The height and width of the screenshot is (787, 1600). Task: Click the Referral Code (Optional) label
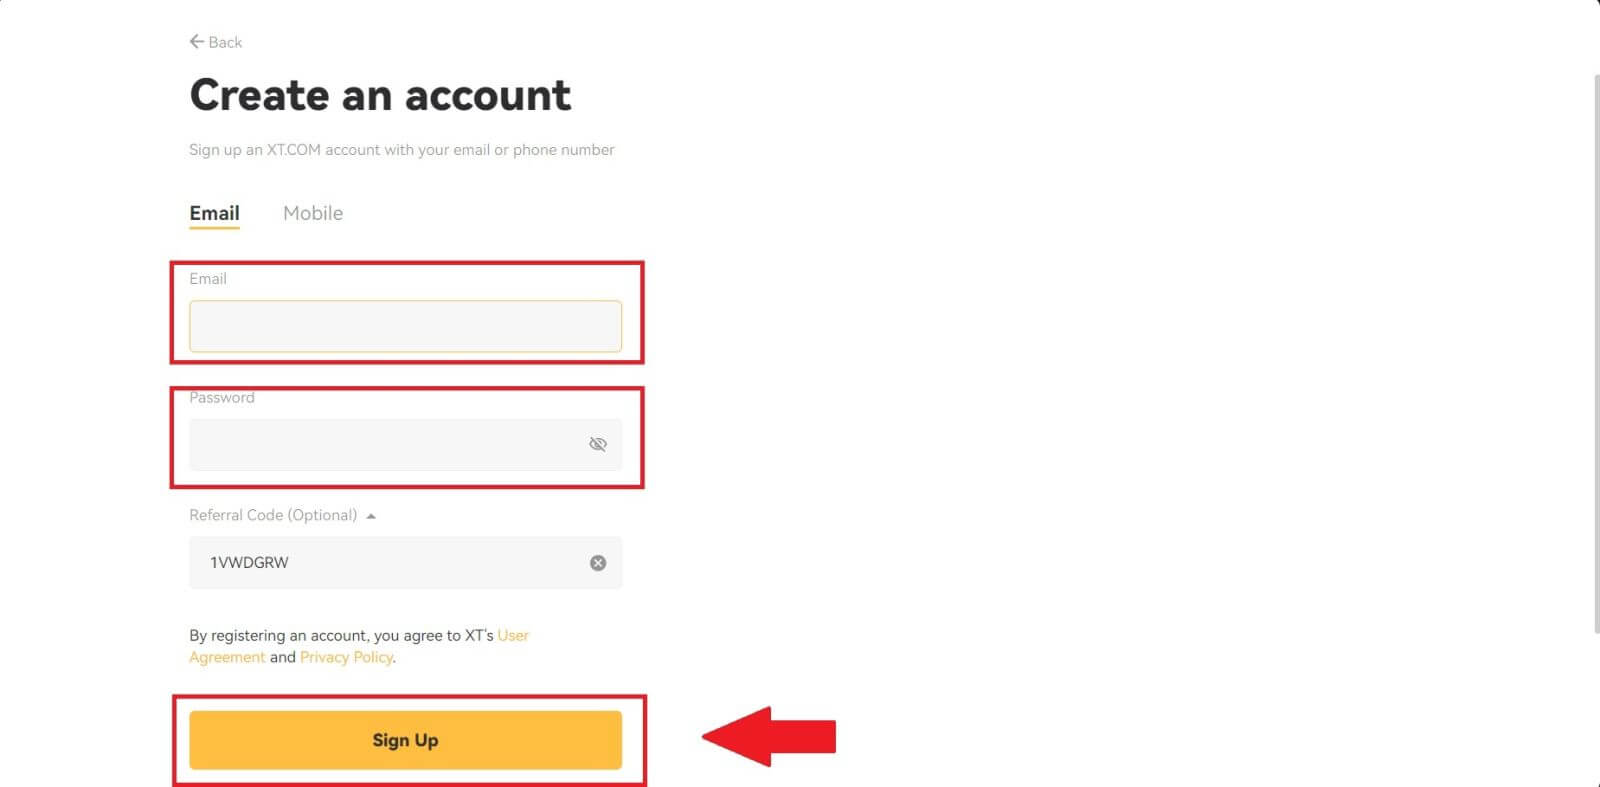(273, 515)
